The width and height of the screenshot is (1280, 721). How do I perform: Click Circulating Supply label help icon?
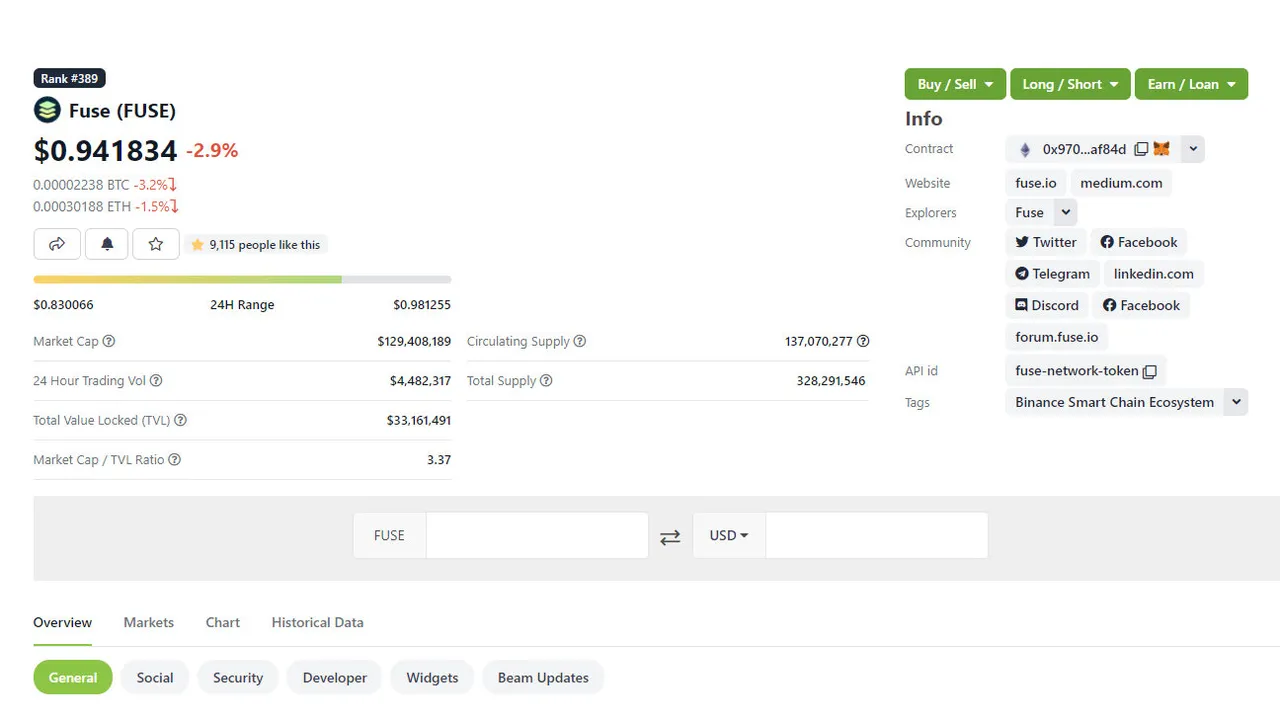tap(580, 341)
